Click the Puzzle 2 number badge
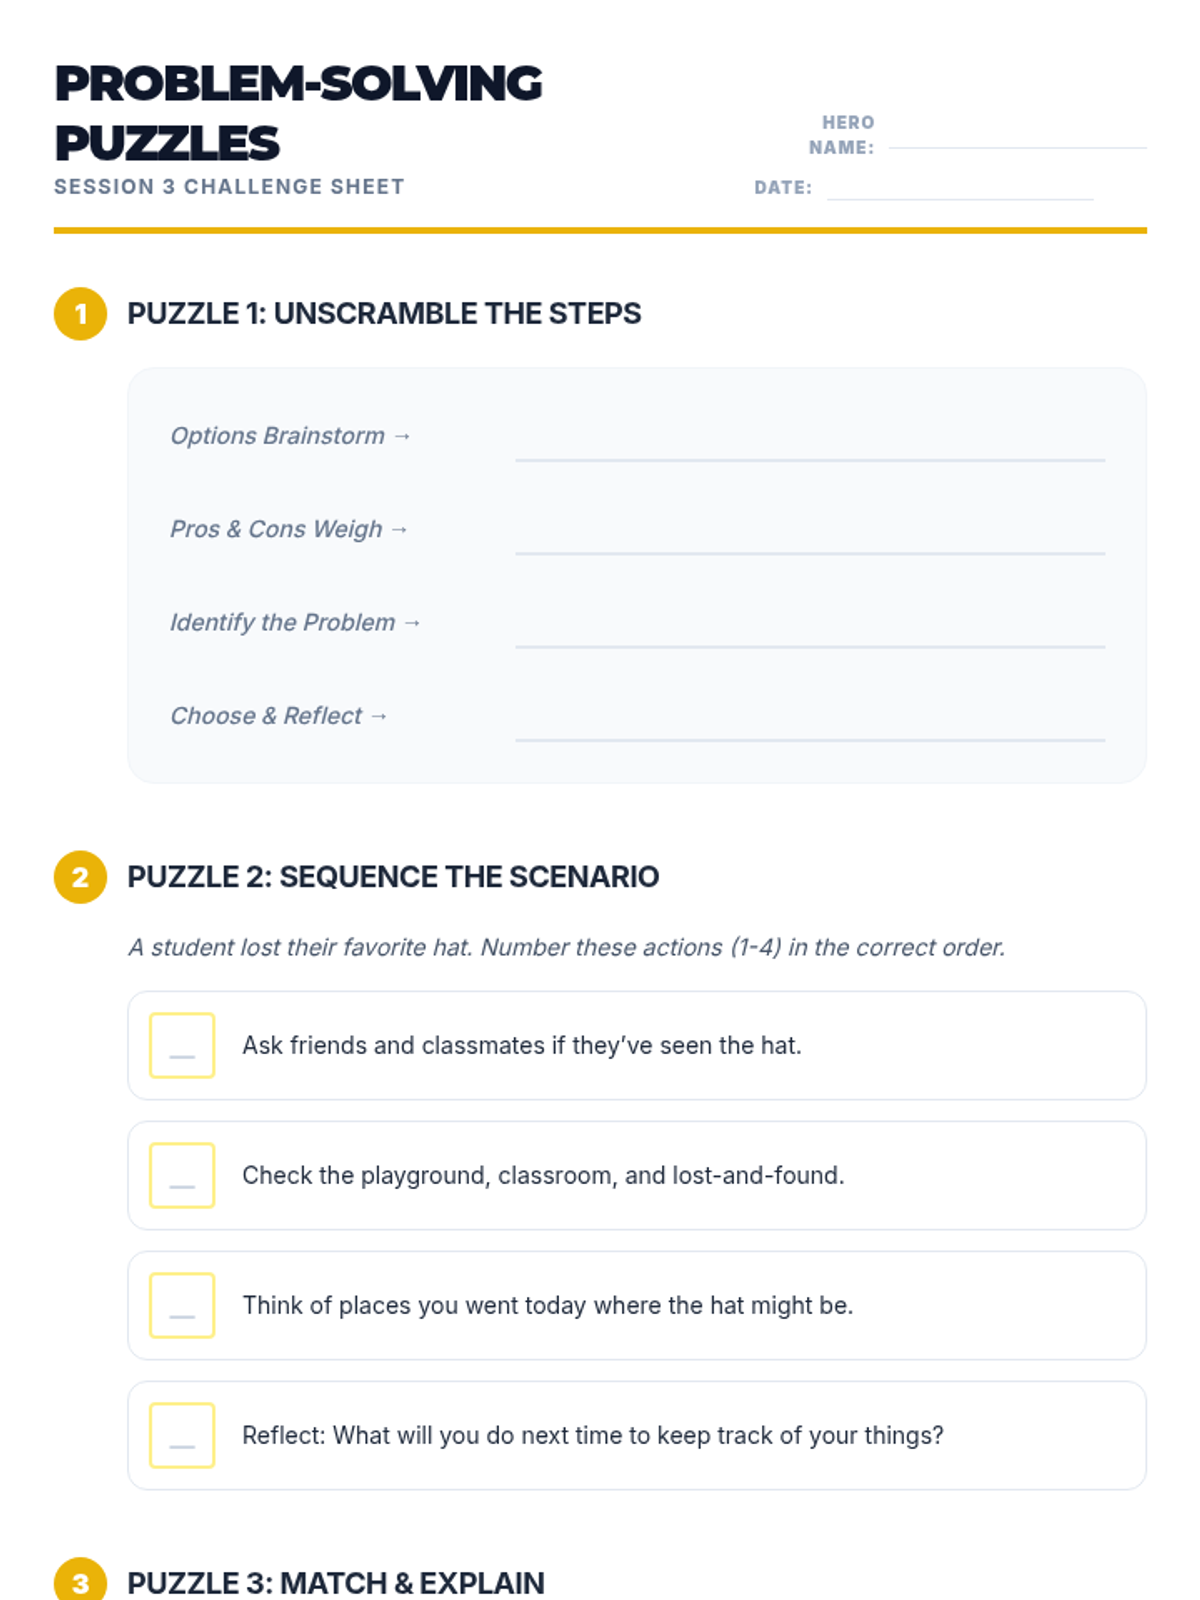The image size is (1200, 1600). pos(80,877)
